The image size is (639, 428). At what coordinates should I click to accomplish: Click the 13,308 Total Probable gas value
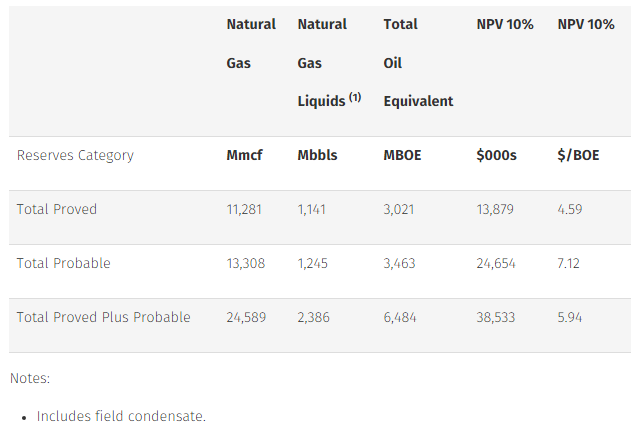pyautogui.click(x=246, y=263)
